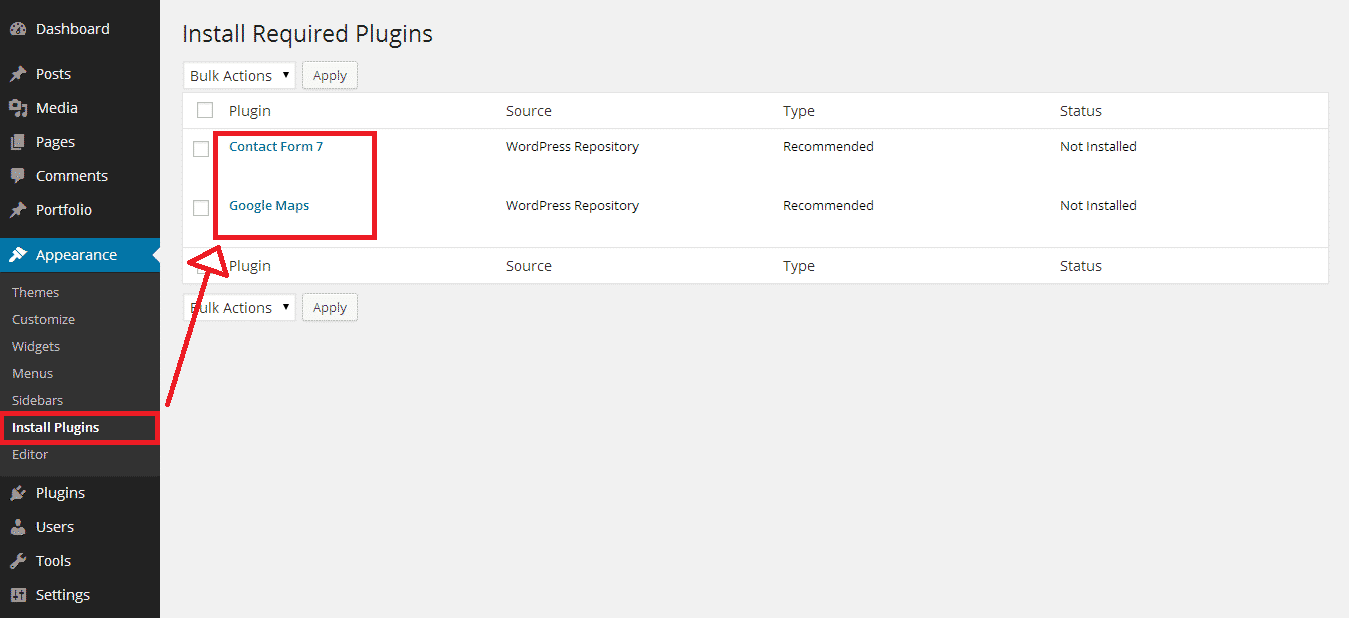The height and width of the screenshot is (618, 1349).
Task: Click the Pages icon
Action: 18,142
